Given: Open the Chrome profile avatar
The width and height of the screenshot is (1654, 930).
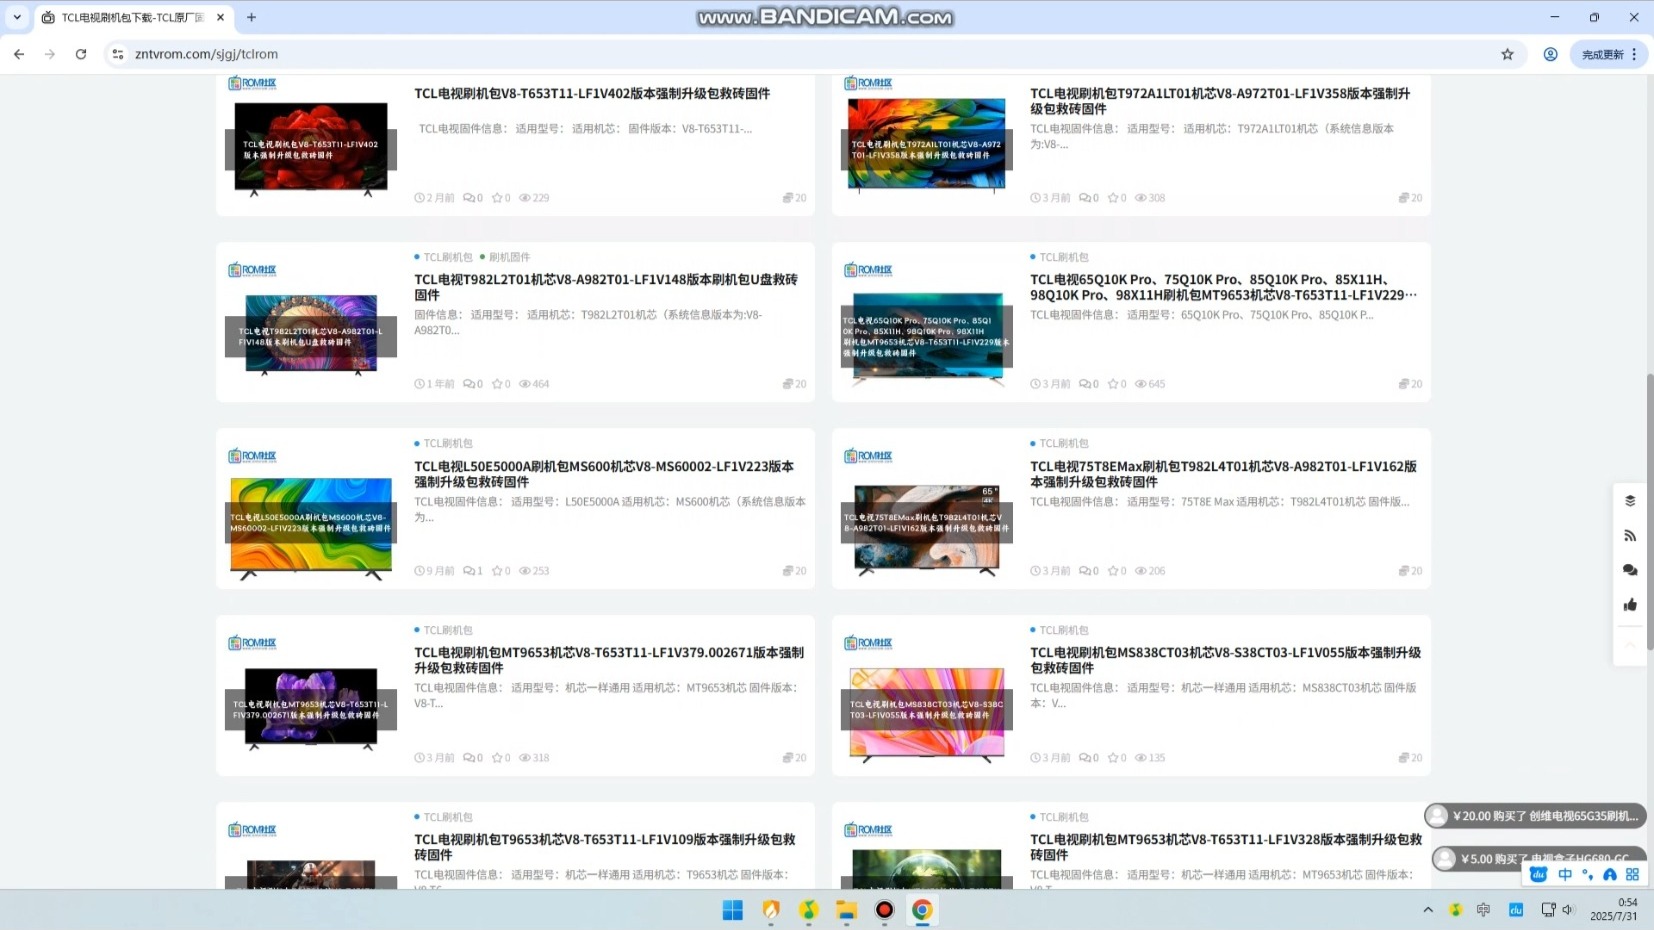Looking at the screenshot, I should pos(1550,54).
